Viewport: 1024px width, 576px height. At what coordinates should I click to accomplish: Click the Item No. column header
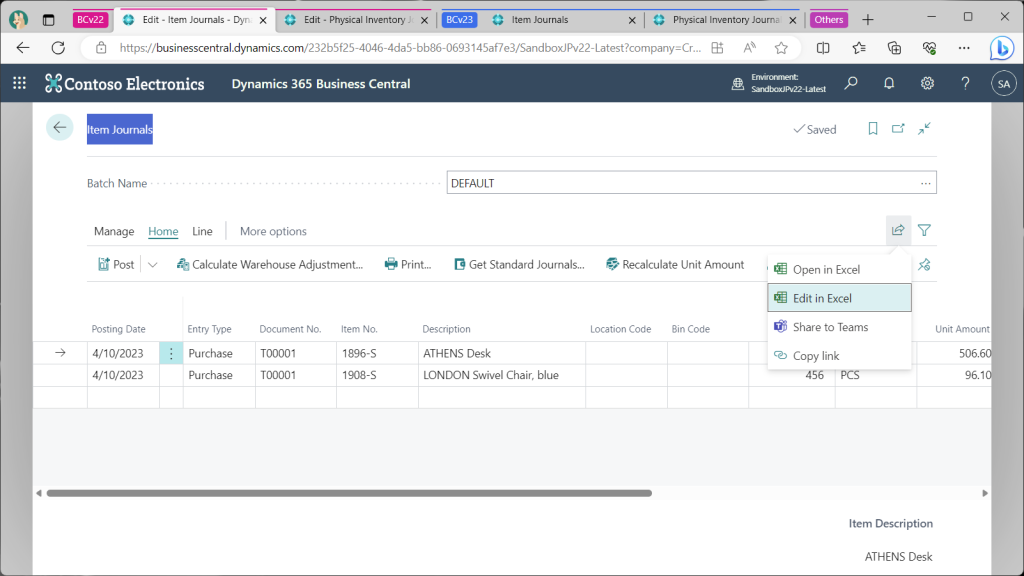tap(359, 329)
